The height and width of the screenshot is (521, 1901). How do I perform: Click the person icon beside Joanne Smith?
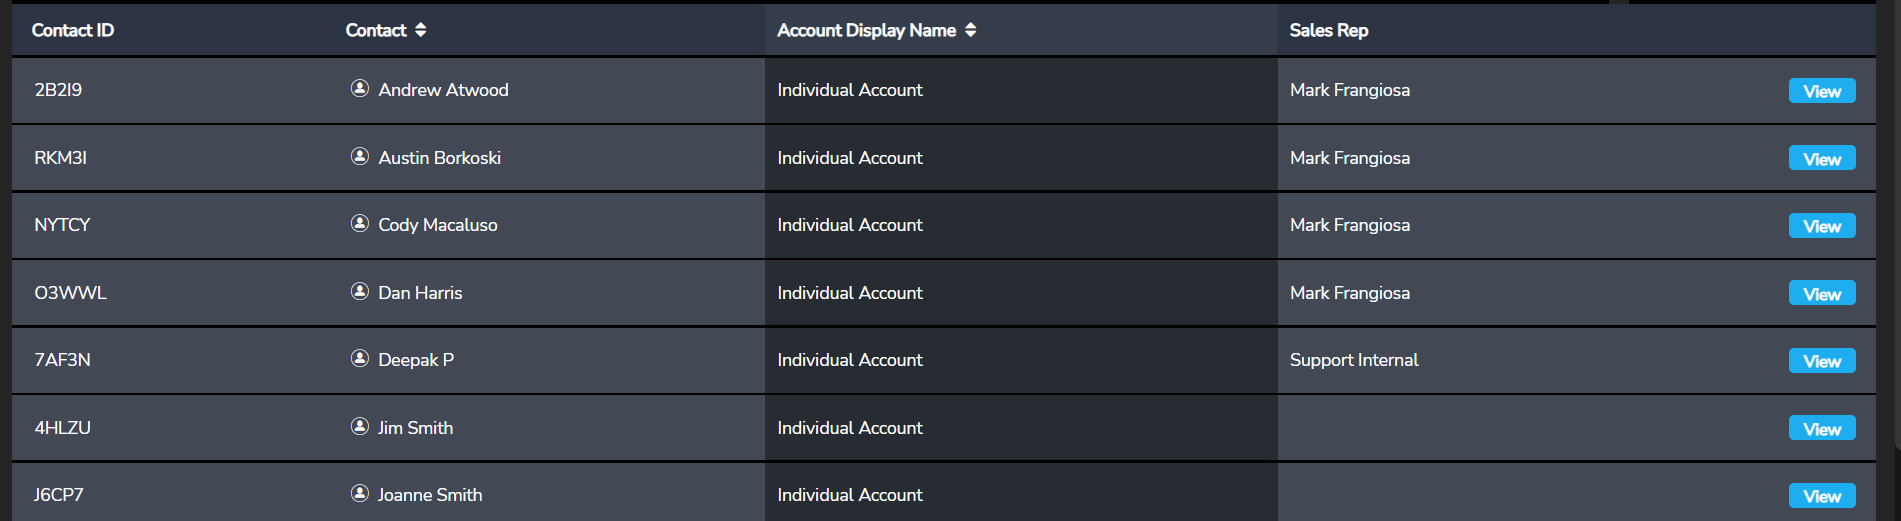tap(360, 494)
